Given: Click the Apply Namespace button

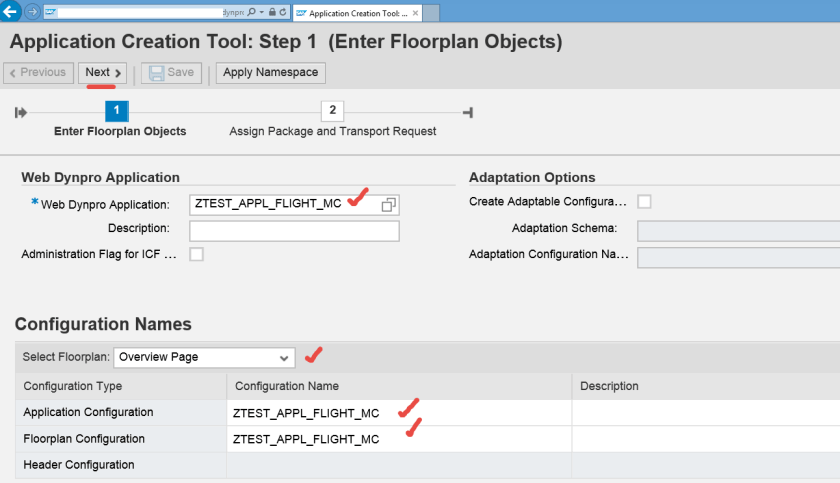Looking at the screenshot, I should coord(270,73).
